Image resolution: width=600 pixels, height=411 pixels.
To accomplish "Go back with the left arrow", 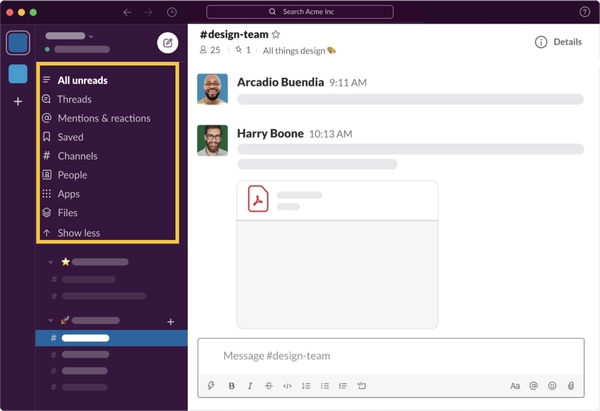I will (x=127, y=12).
